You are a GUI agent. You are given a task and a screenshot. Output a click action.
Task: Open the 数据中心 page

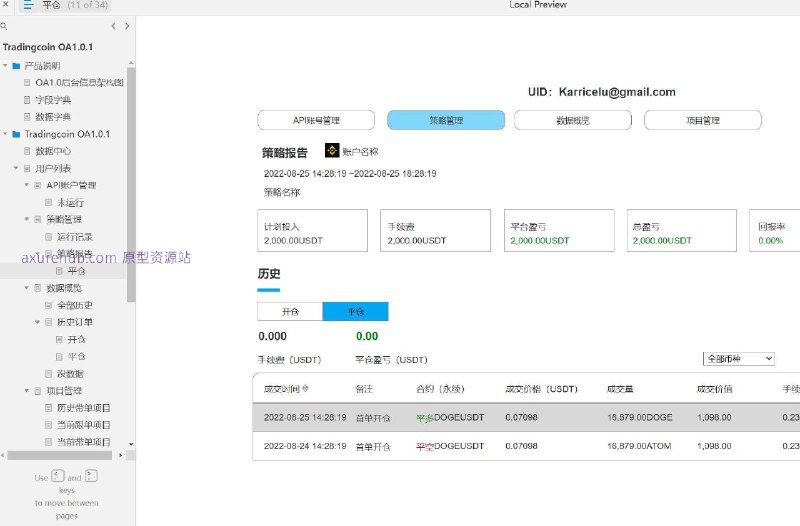53,151
